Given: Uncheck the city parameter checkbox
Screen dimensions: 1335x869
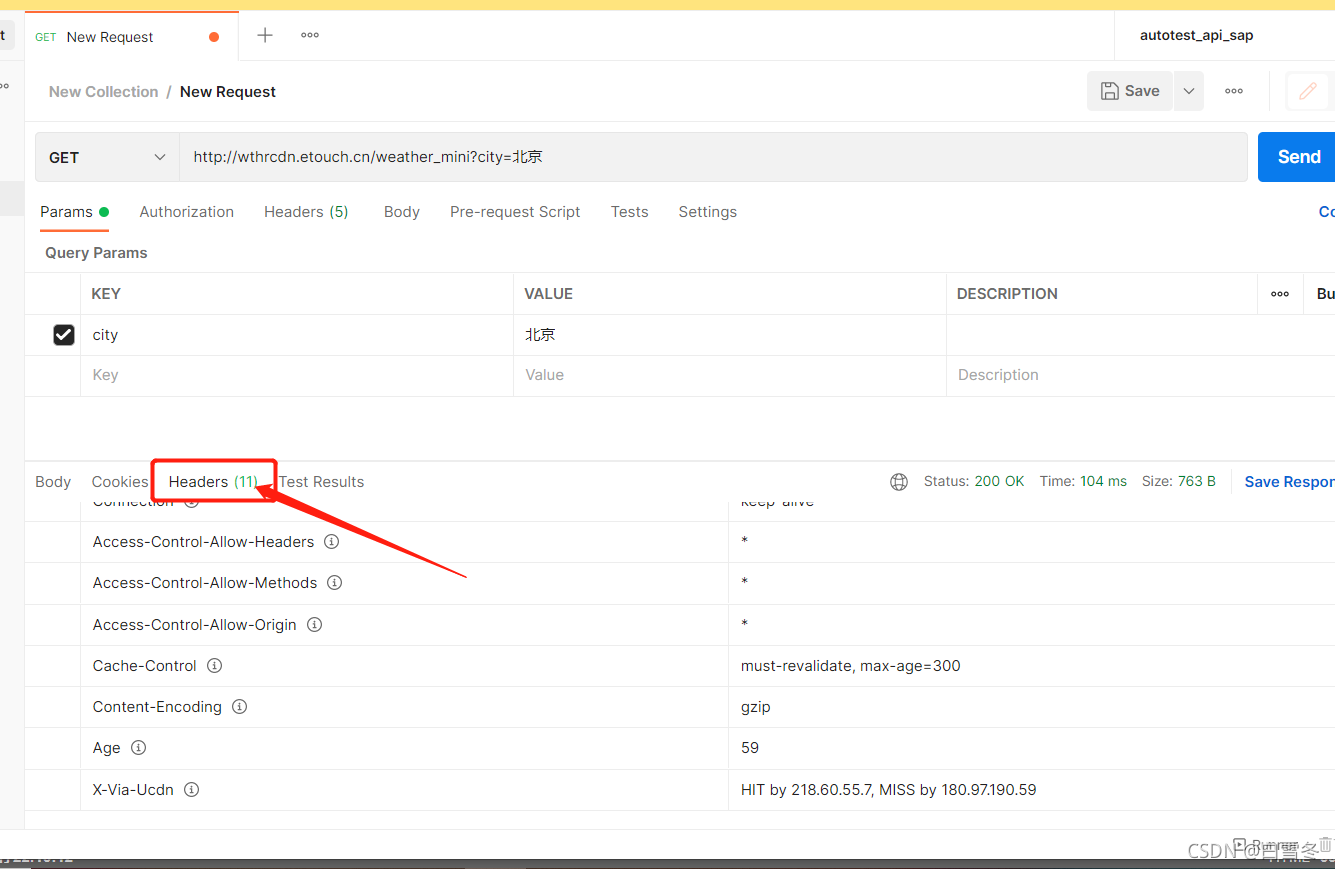Looking at the screenshot, I should point(64,335).
